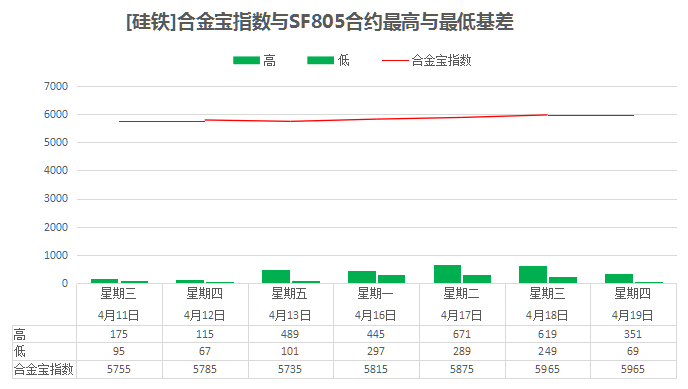Click the 297 value cell

pyautogui.click(x=376, y=351)
